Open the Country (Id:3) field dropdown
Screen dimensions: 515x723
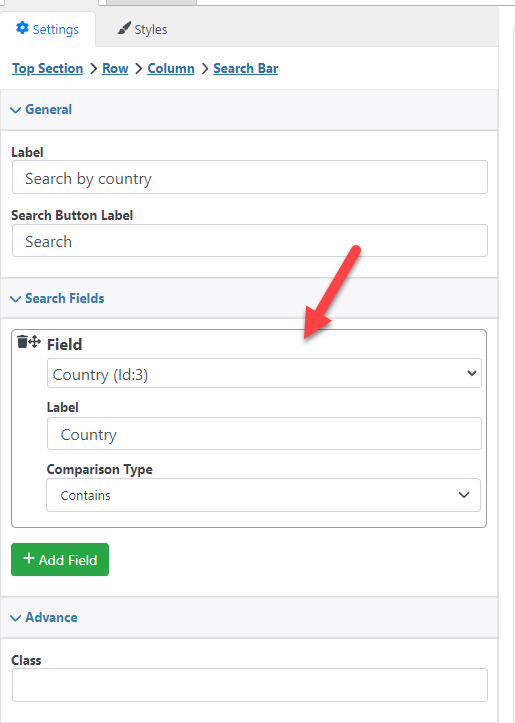point(264,373)
